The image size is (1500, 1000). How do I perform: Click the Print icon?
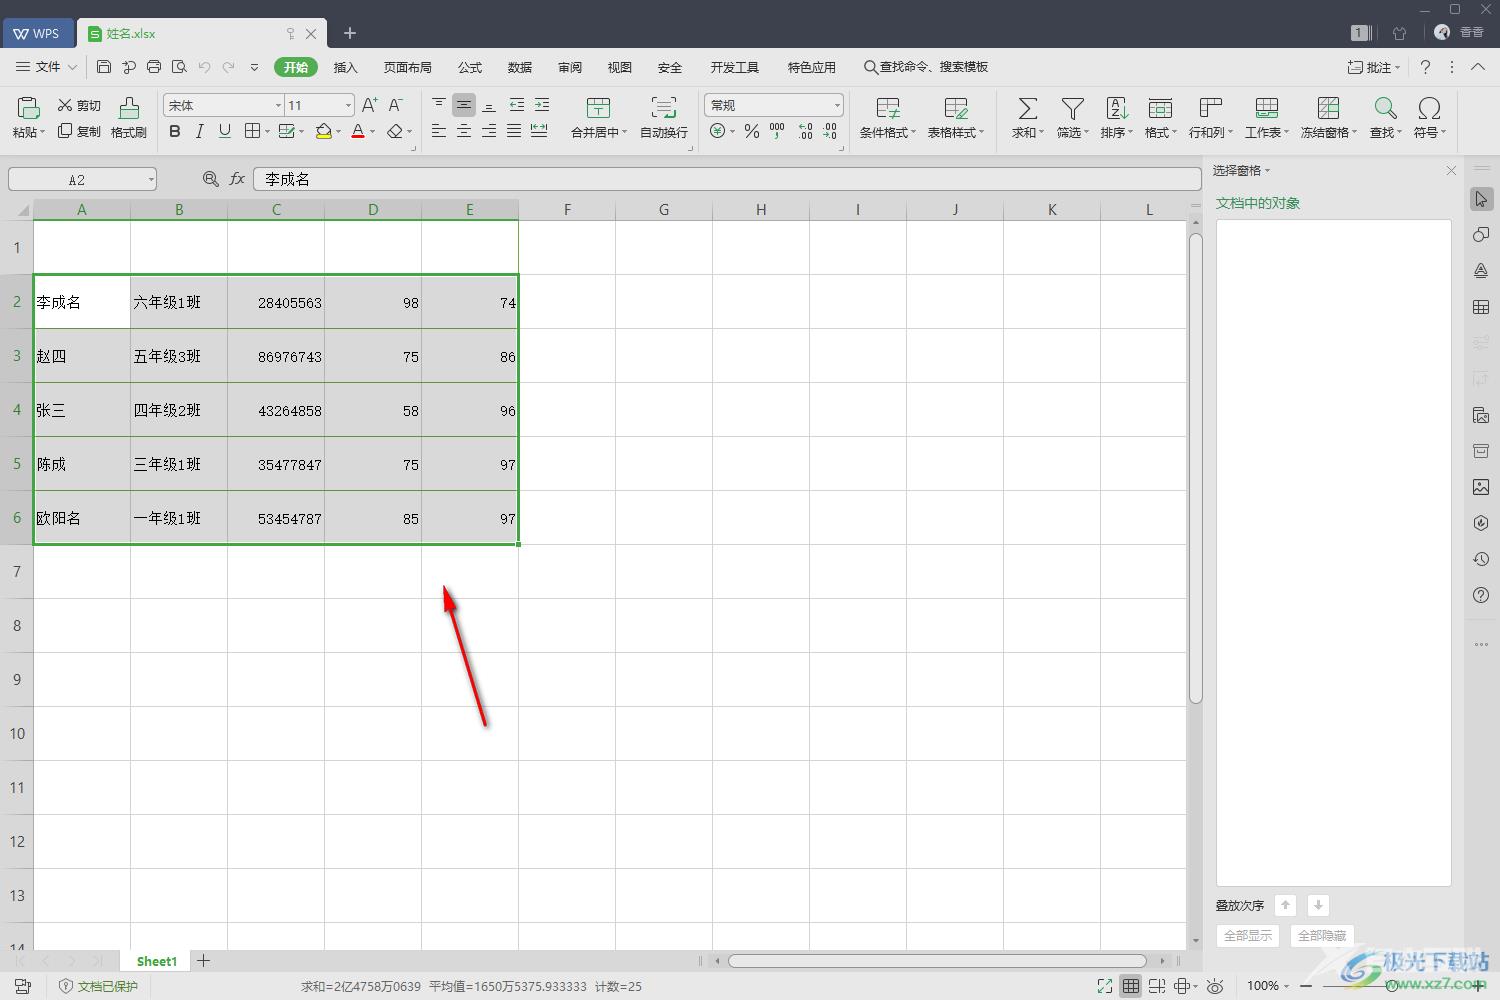(x=154, y=67)
